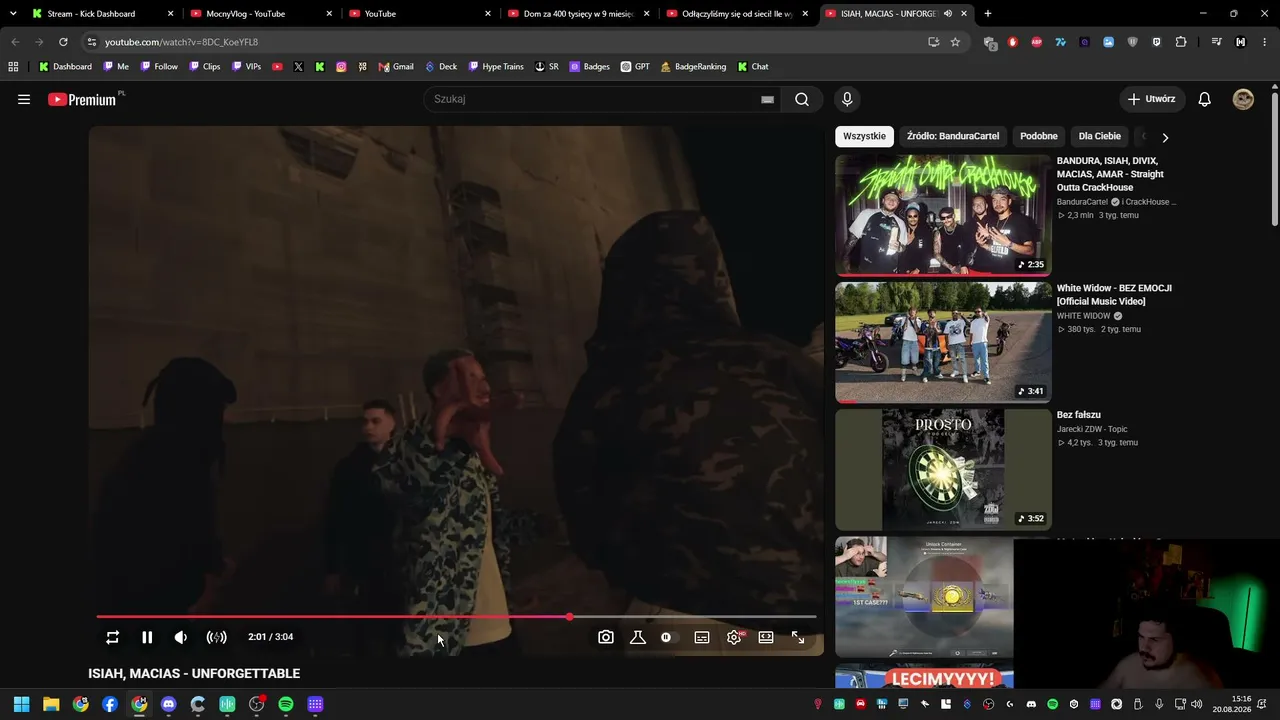The image size is (1280, 720).
Task: Open video player settings gear
Action: coord(734,637)
